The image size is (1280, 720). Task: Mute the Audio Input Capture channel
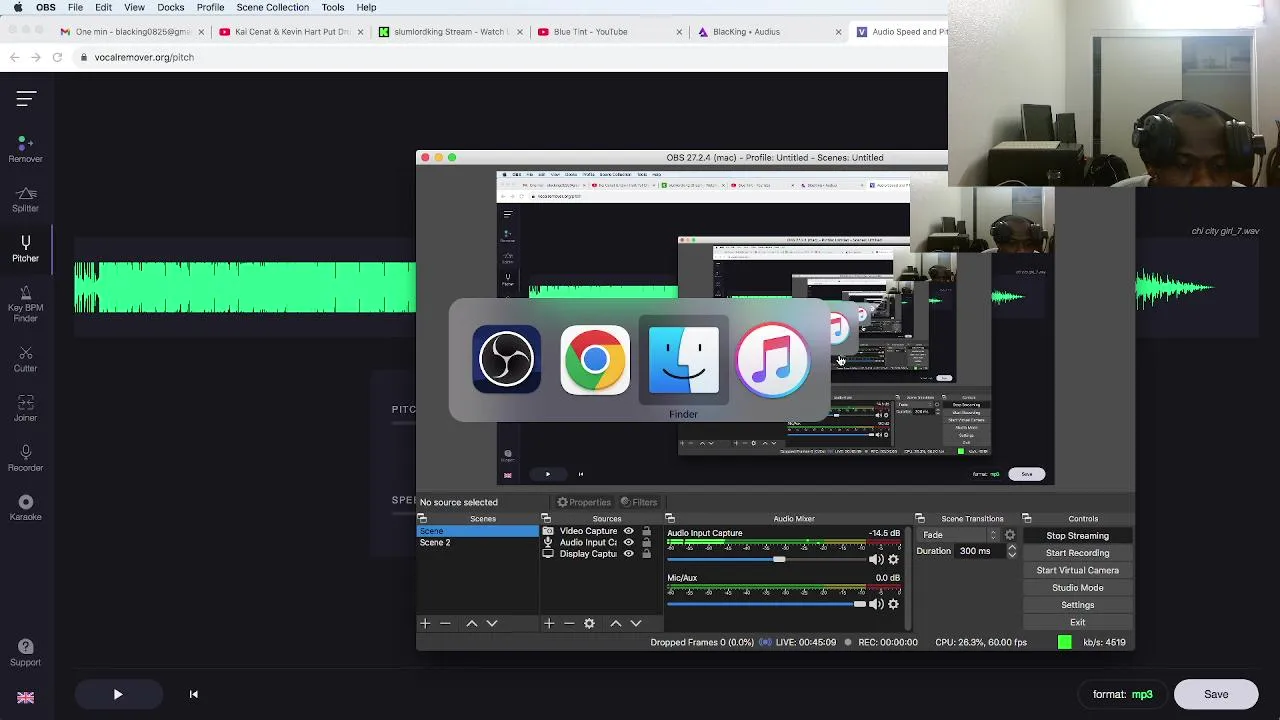876,560
